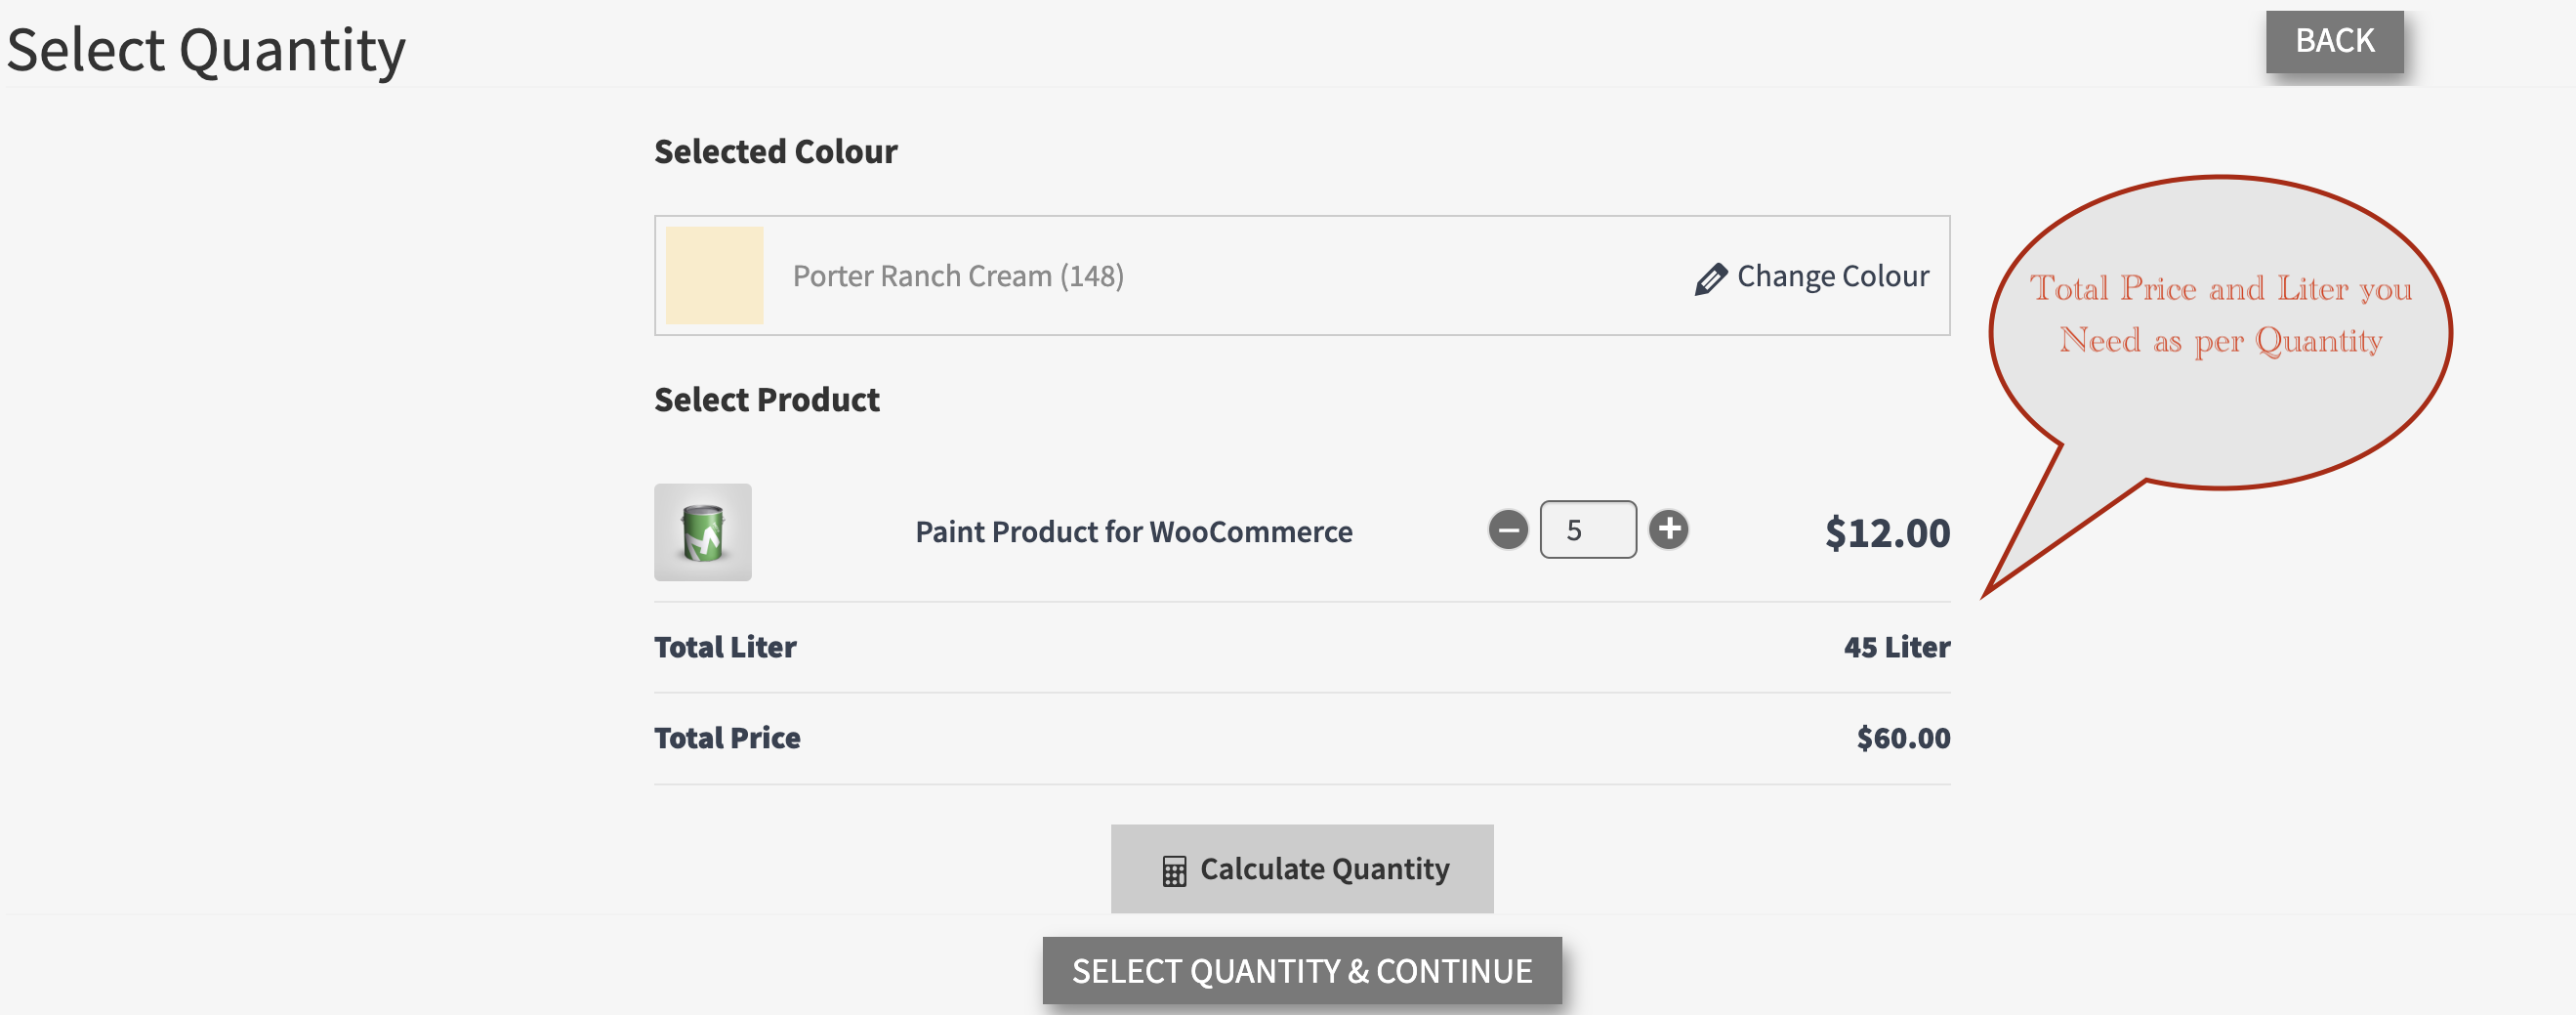Click the Calculate Quantity button label

(x=1324, y=869)
